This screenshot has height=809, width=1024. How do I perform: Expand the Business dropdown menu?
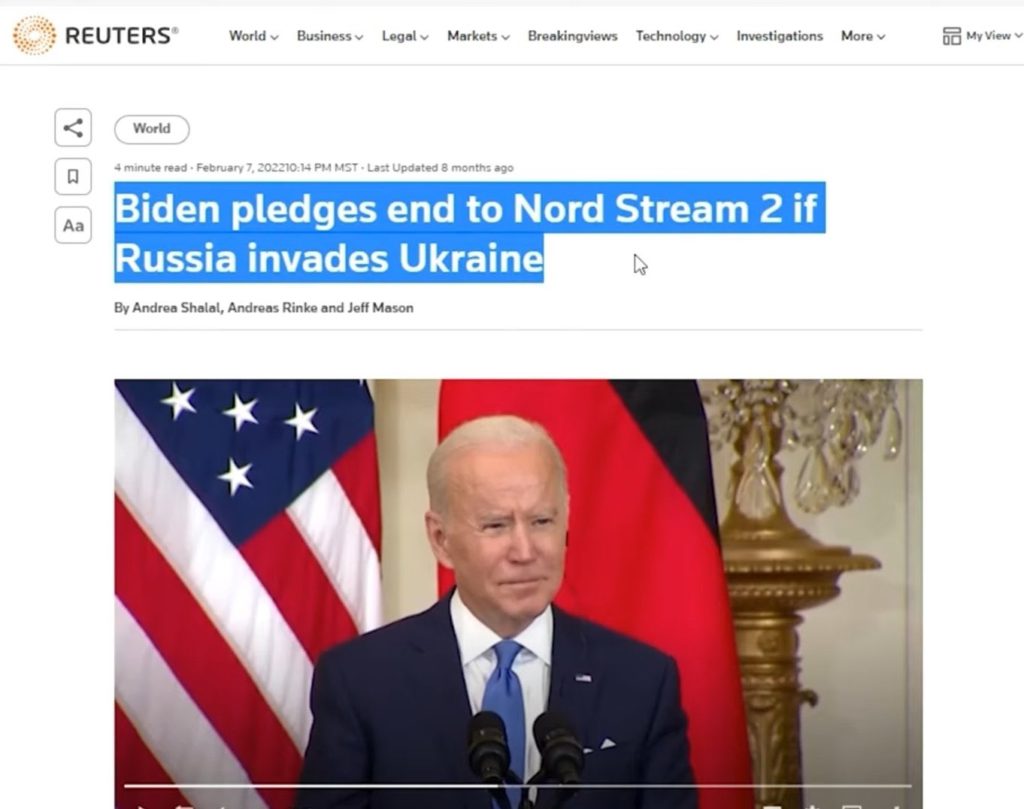330,36
